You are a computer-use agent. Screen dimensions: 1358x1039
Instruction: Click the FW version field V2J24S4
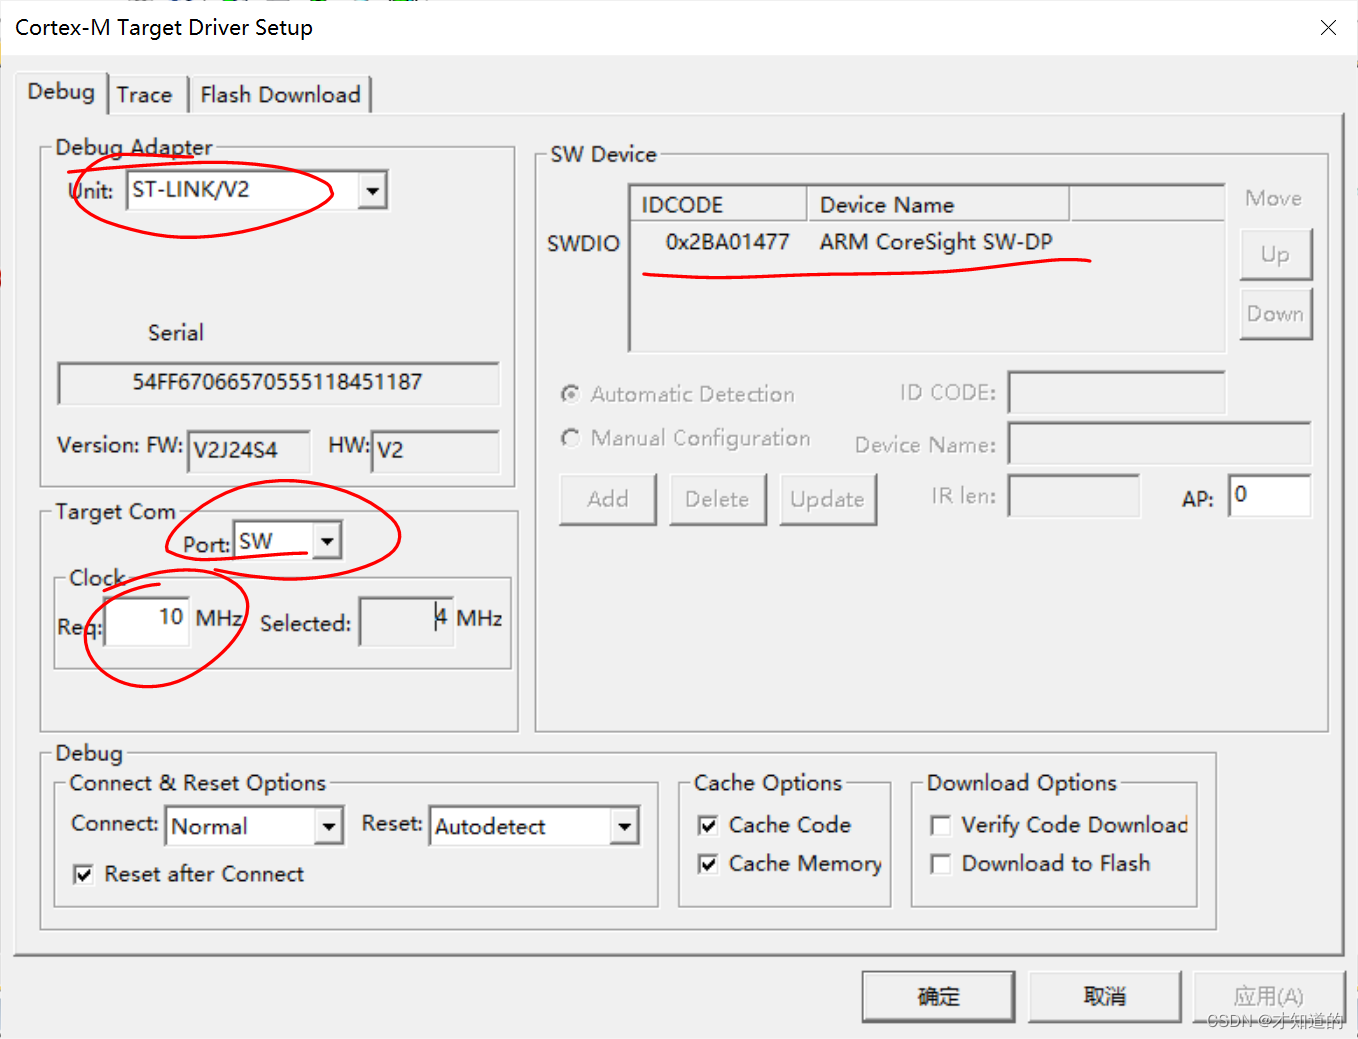pyautogui.click(x=248, y=451)
